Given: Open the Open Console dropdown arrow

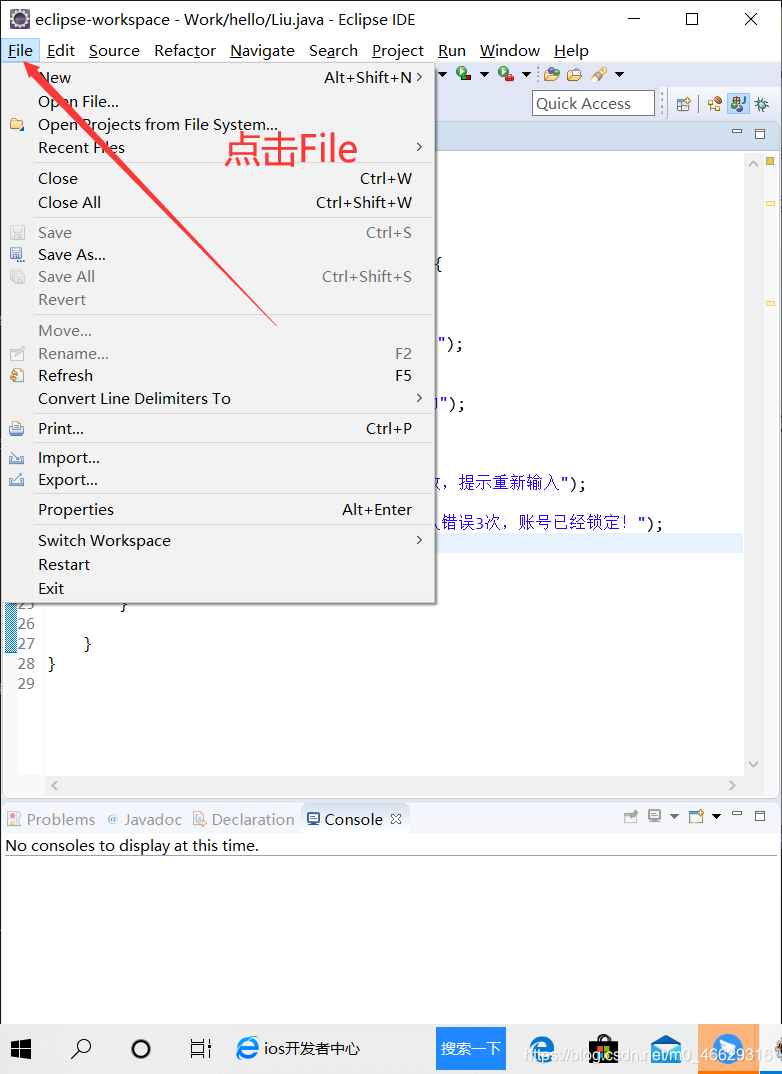Looking at the screenshot, I should (716, 816).
